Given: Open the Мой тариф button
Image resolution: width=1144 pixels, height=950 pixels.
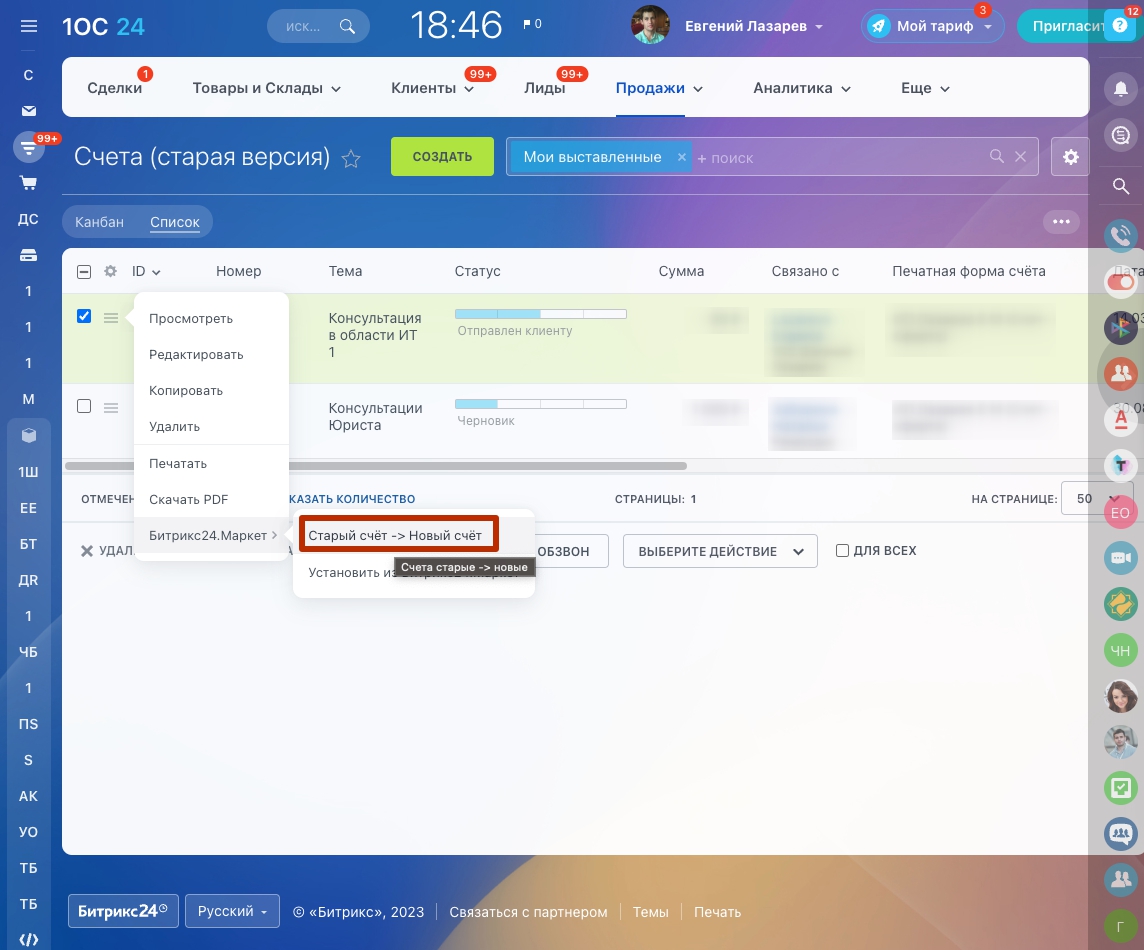Looking at the screenshot, I should click(x=932, y=26).
